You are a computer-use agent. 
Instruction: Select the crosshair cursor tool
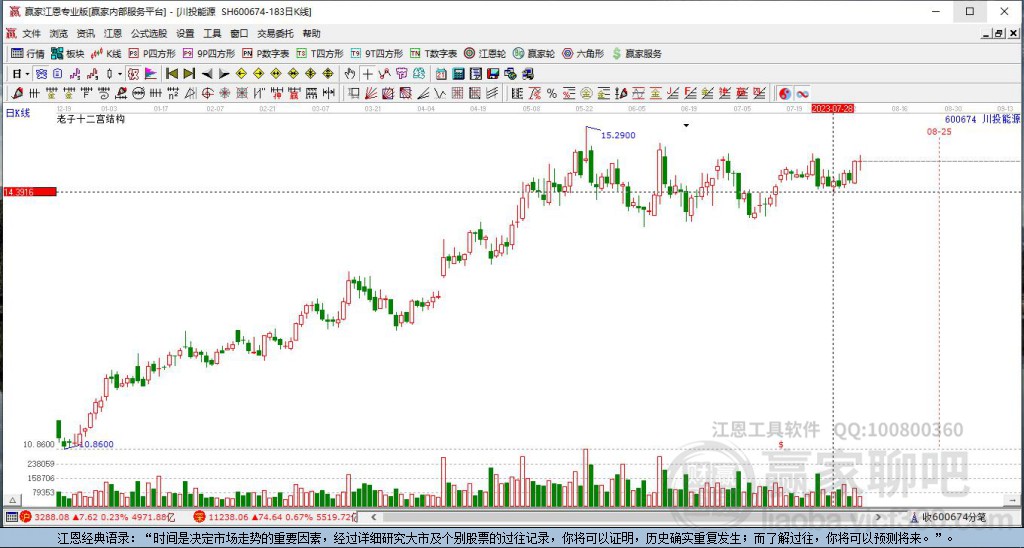[367, 73]
